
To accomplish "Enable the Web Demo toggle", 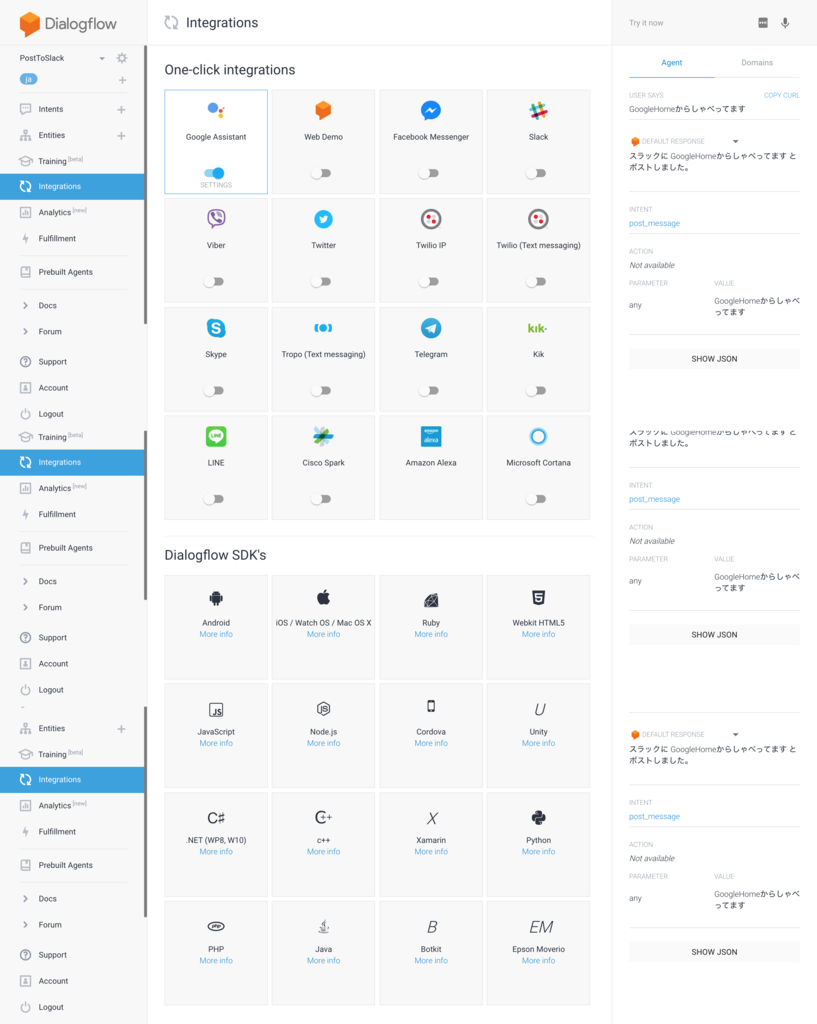I will tap(321, 173).
